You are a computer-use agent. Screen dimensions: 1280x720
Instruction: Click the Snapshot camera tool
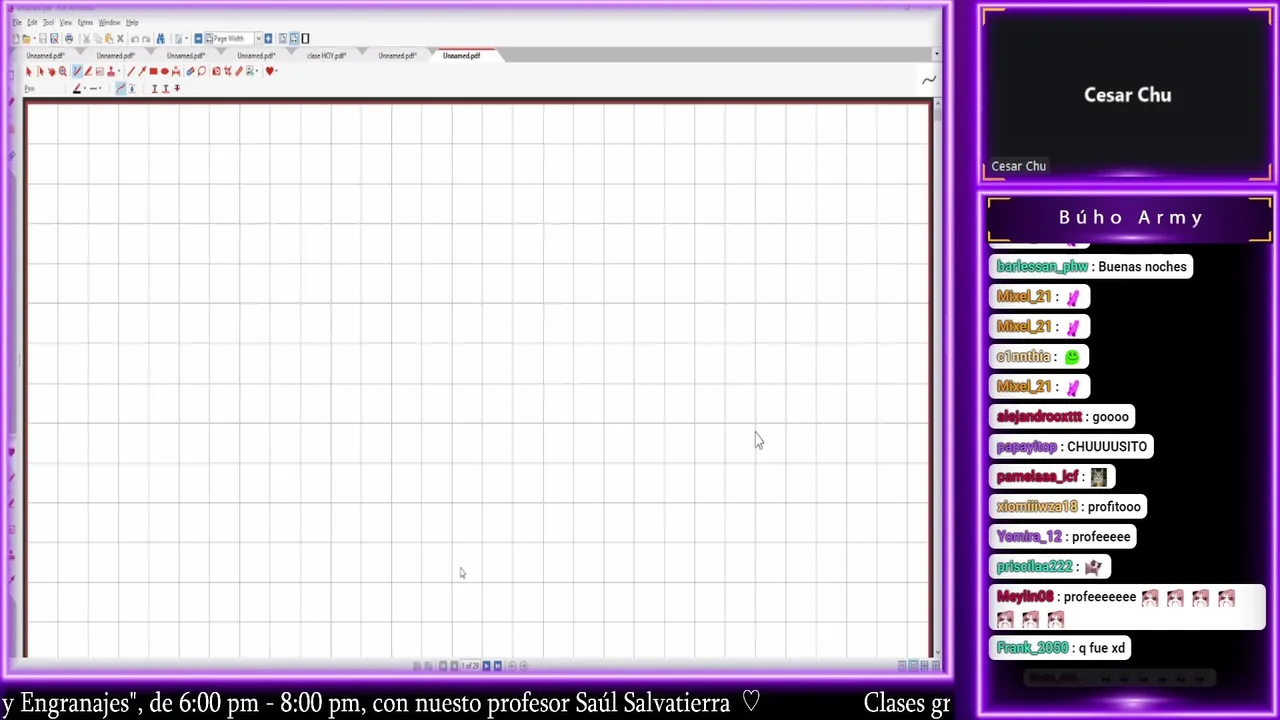(216, 71)
